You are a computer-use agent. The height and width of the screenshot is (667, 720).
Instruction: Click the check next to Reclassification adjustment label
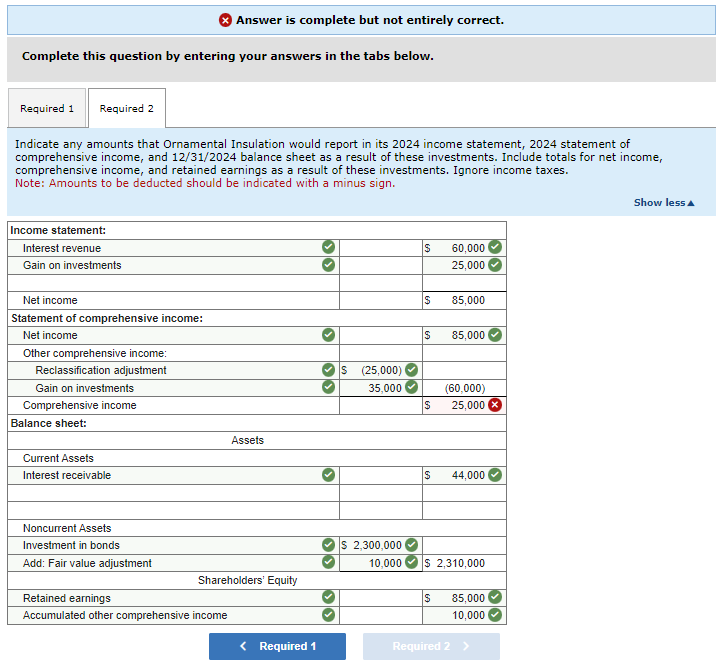(328, 370)
